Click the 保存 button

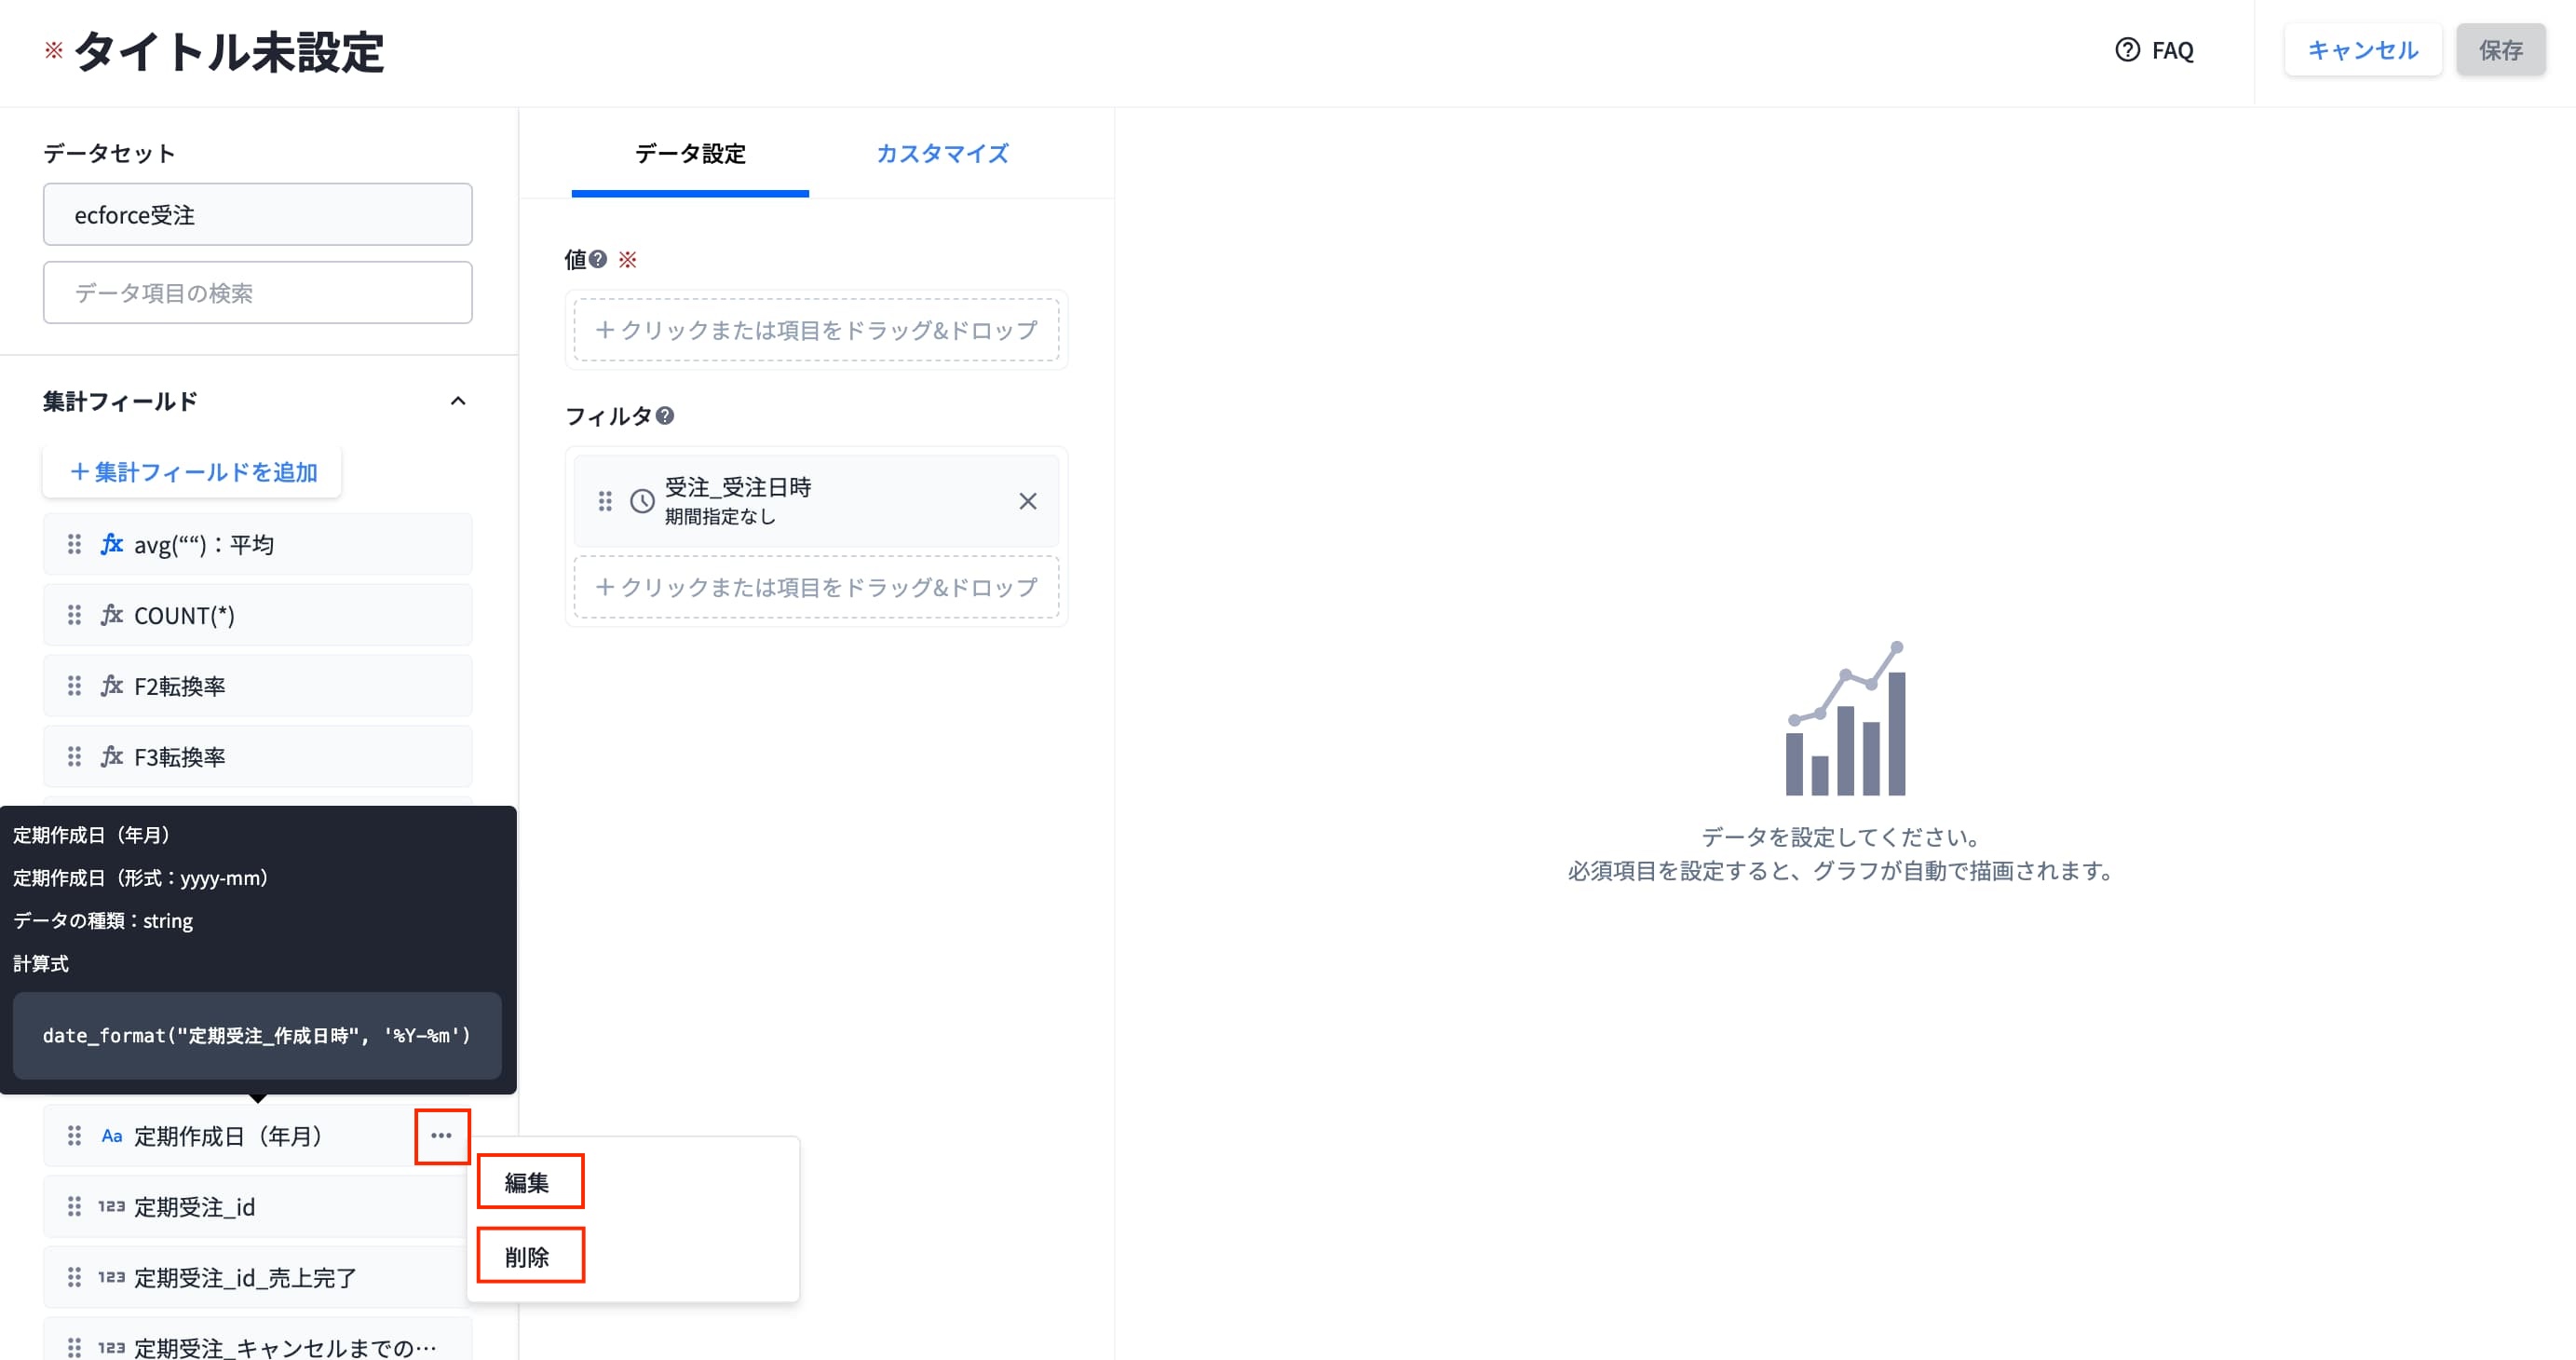tap(2500, 50)
